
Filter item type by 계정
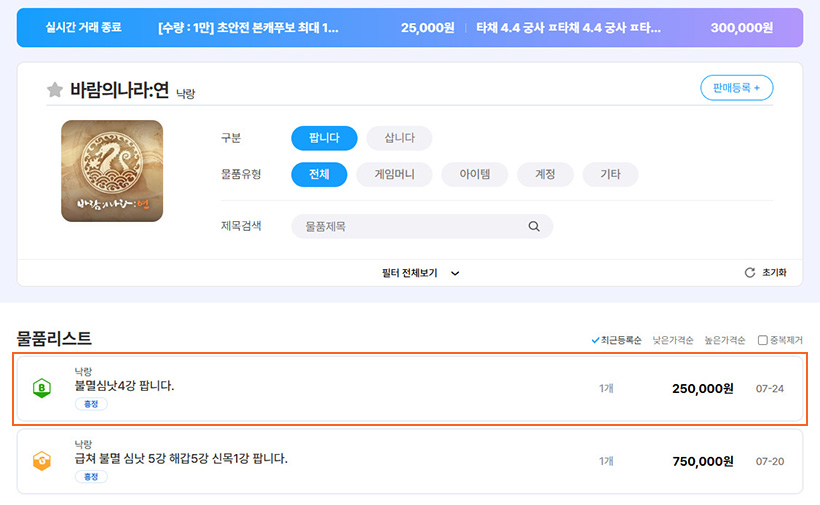coord(545,174)
